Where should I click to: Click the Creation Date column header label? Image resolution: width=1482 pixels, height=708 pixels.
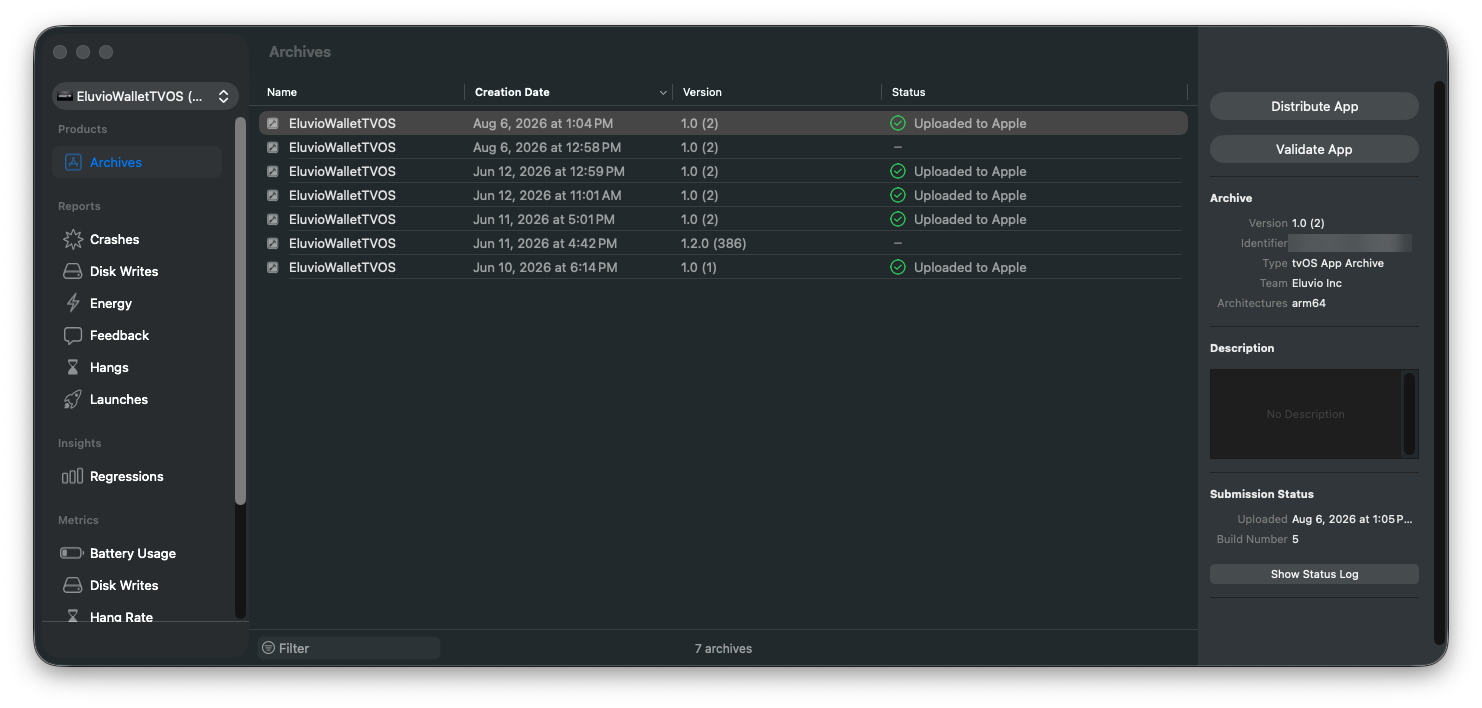pyautogui.click(x=512, y=92)
